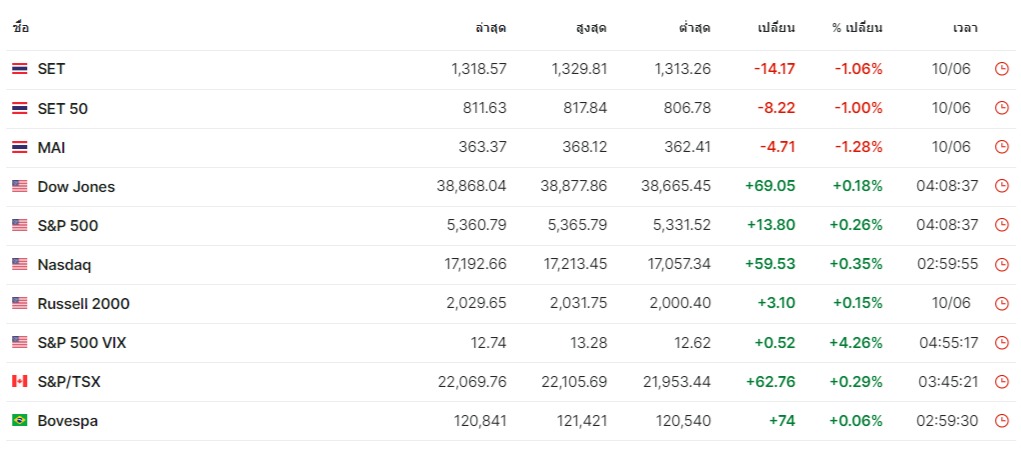Viewport: 1021px width, 449px height.
Task: Sort by the % เปลี่ยน column header
Action: tap(857, 28)
